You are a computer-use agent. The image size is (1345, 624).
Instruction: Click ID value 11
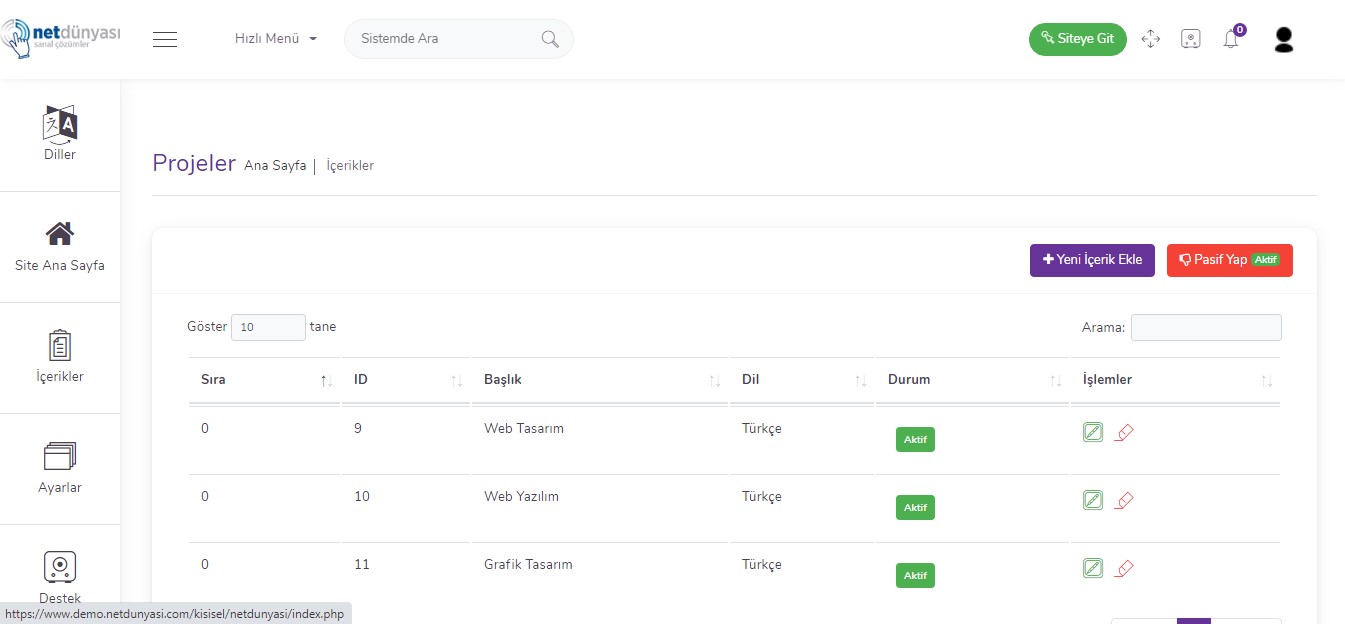362,564
